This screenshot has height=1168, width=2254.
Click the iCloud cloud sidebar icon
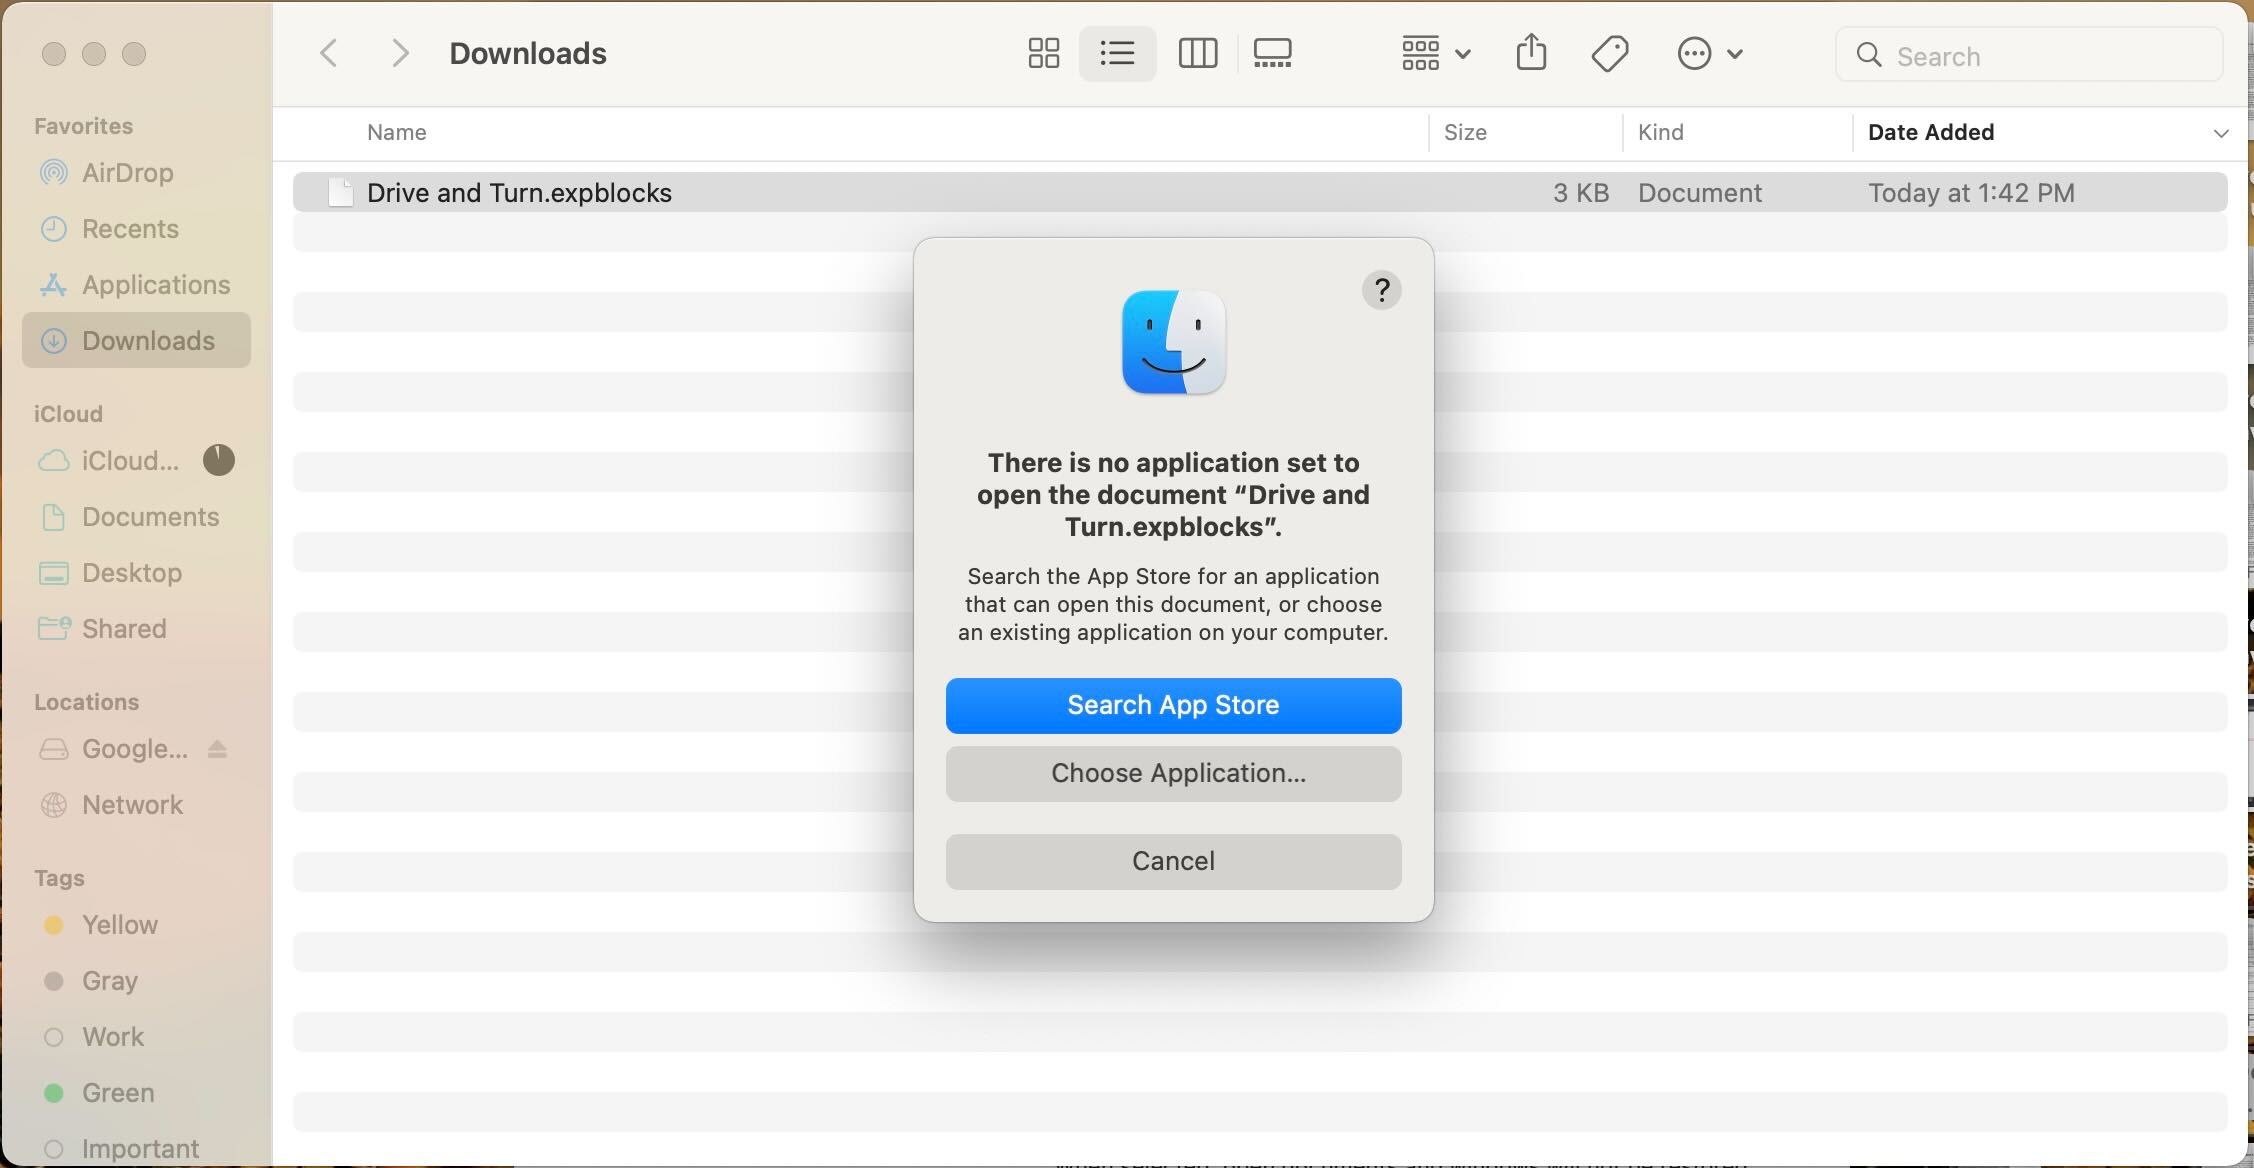click(x=53, y=461)
